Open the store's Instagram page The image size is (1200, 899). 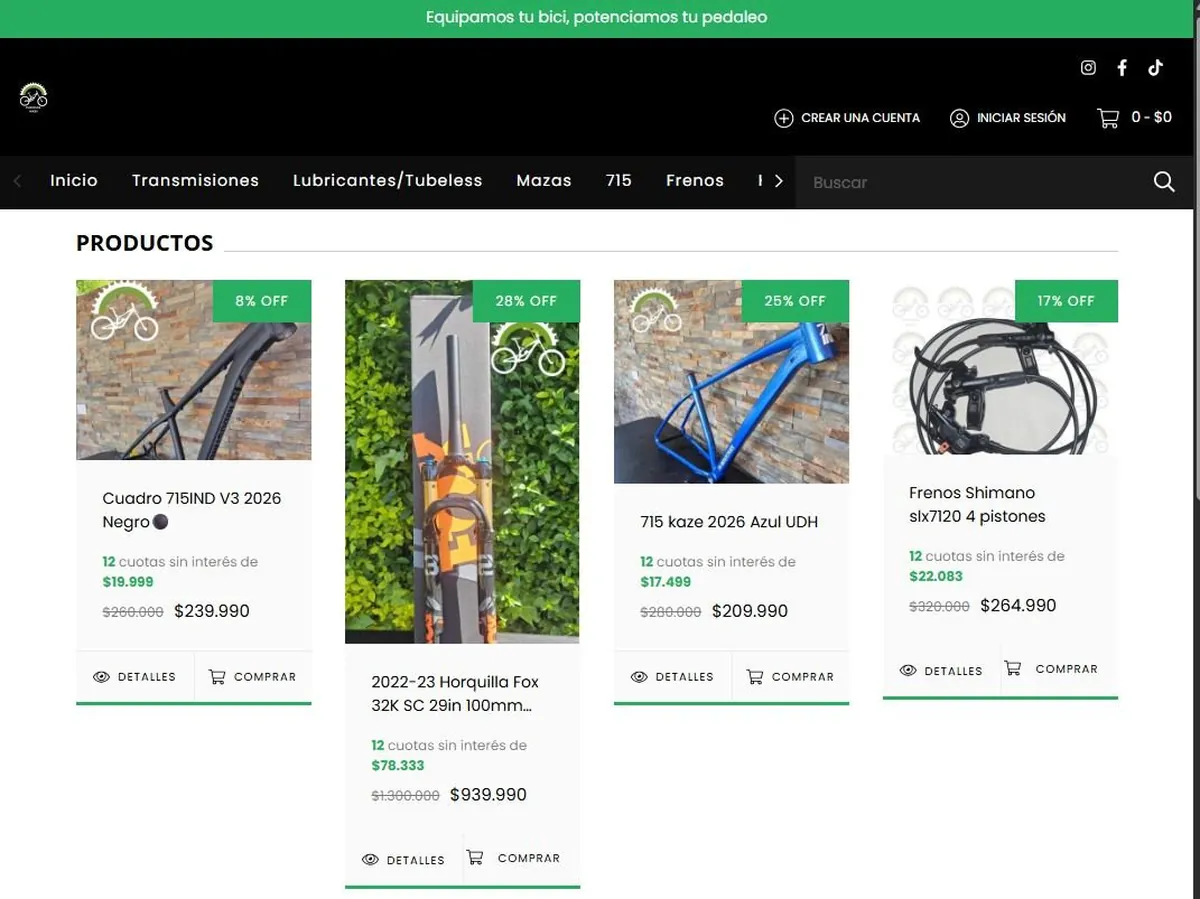point(1088,68)
